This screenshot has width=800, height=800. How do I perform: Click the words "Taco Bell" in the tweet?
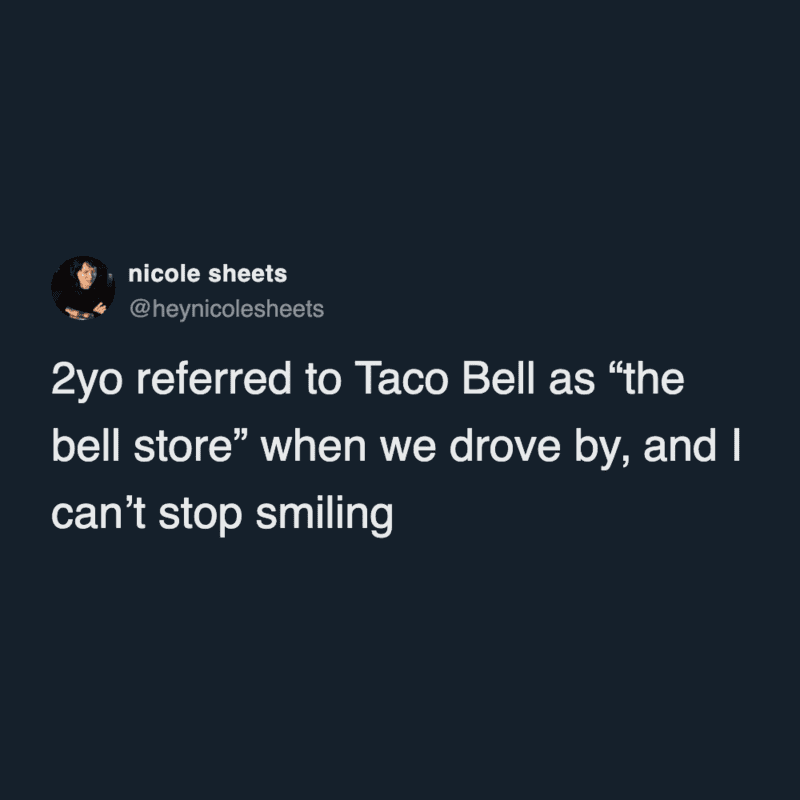click(449, 383)
